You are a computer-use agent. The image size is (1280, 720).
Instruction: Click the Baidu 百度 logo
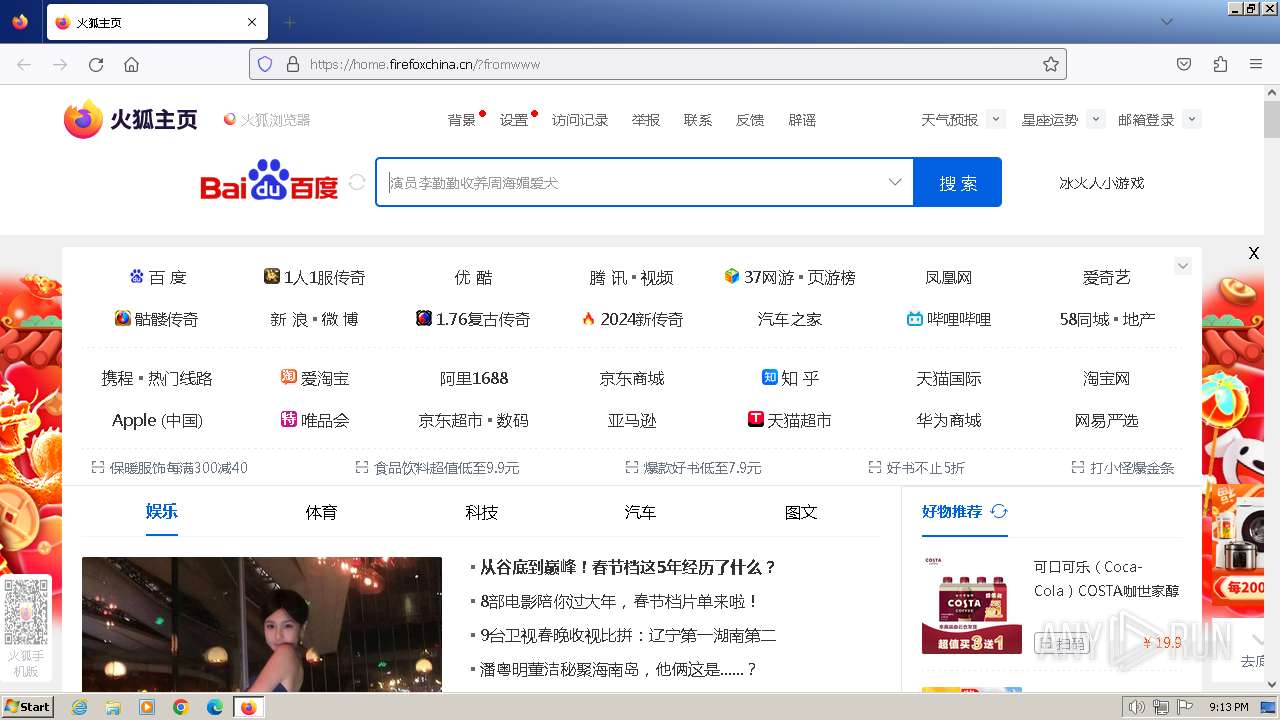(270, 180)
